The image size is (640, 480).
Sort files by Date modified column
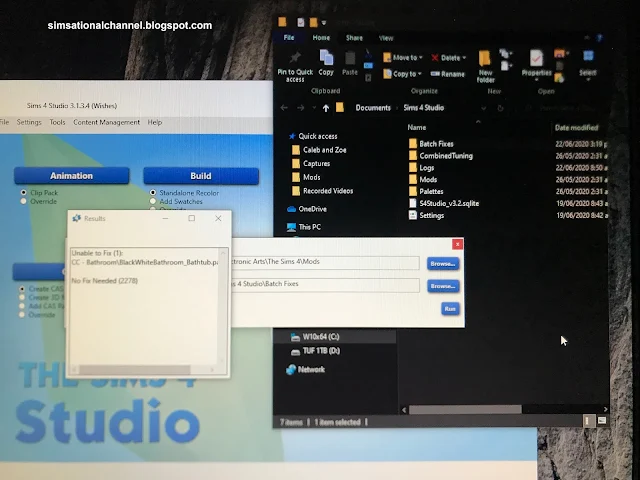tap(576, 128)
